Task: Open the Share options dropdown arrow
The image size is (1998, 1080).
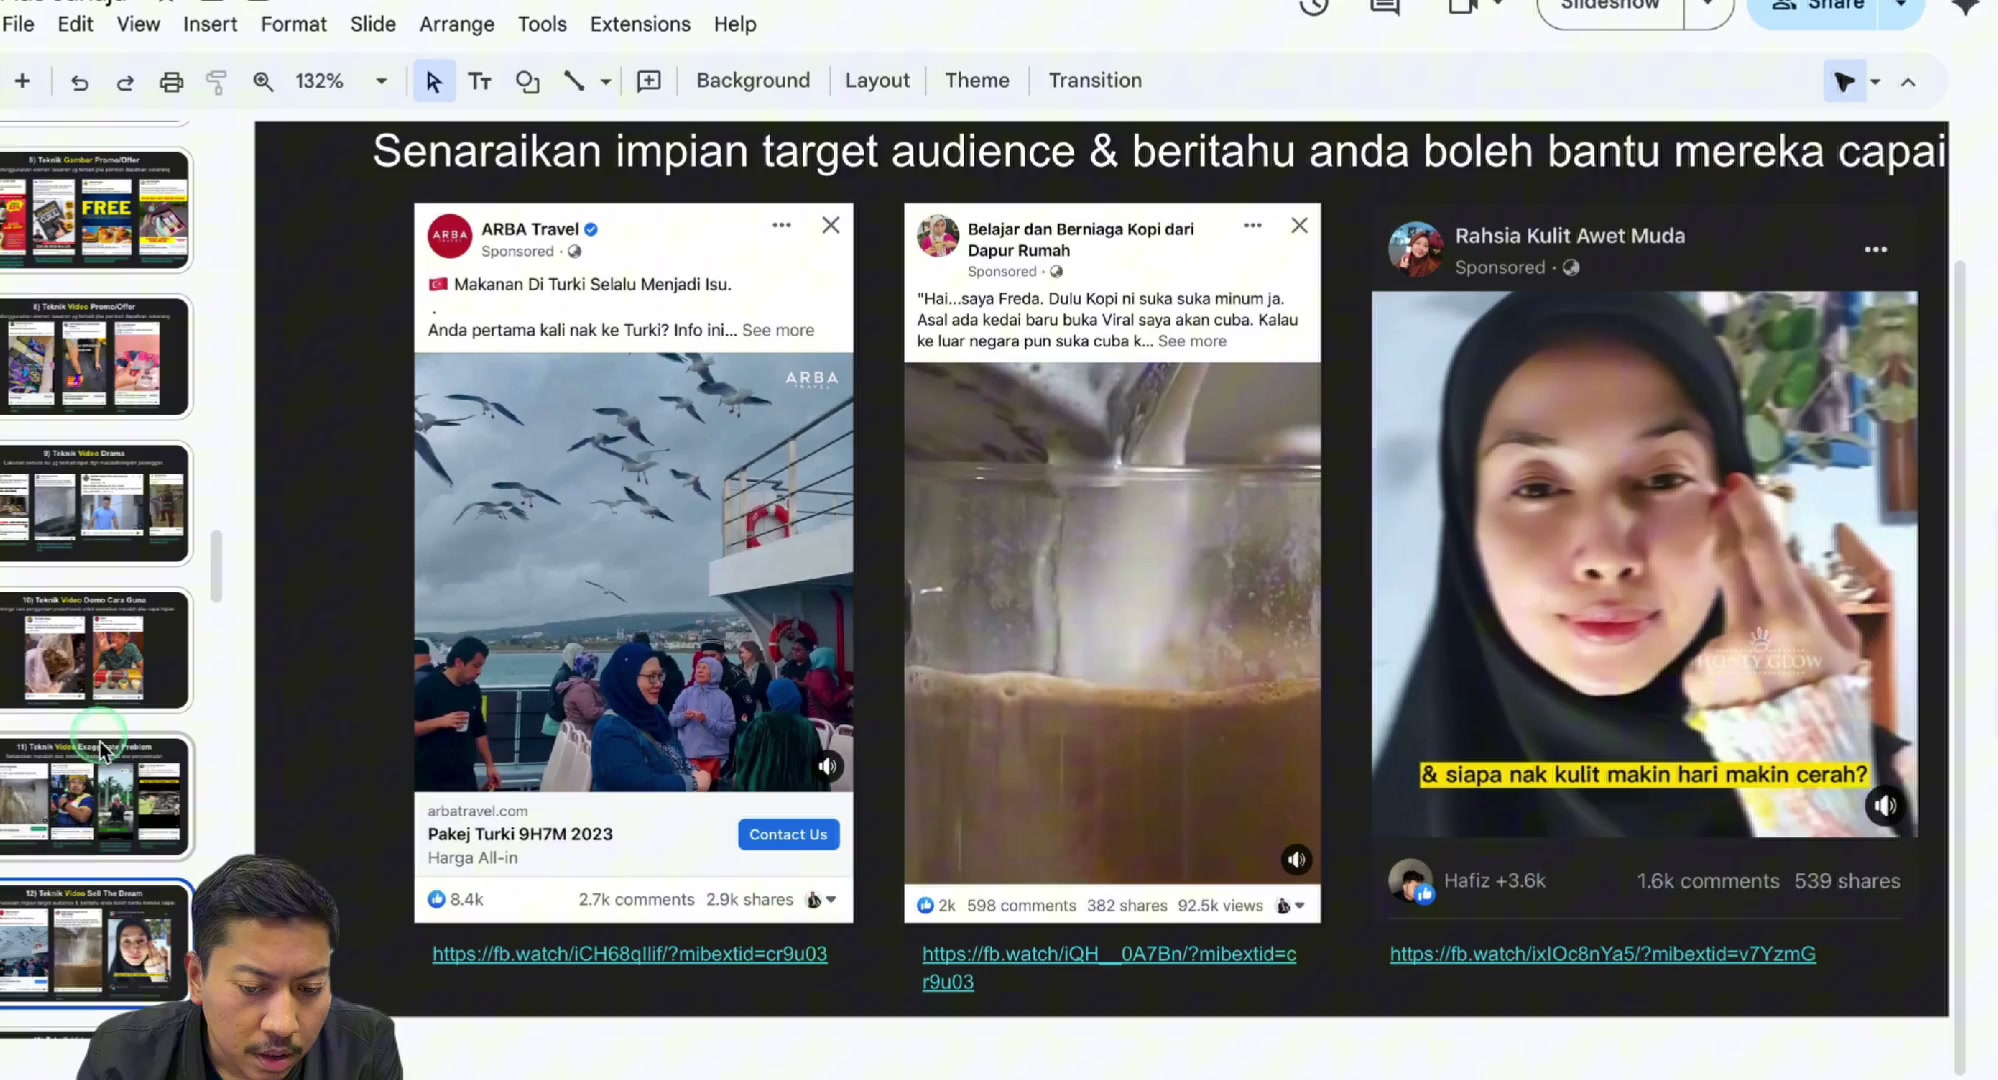Action: tap(1900, 7)
